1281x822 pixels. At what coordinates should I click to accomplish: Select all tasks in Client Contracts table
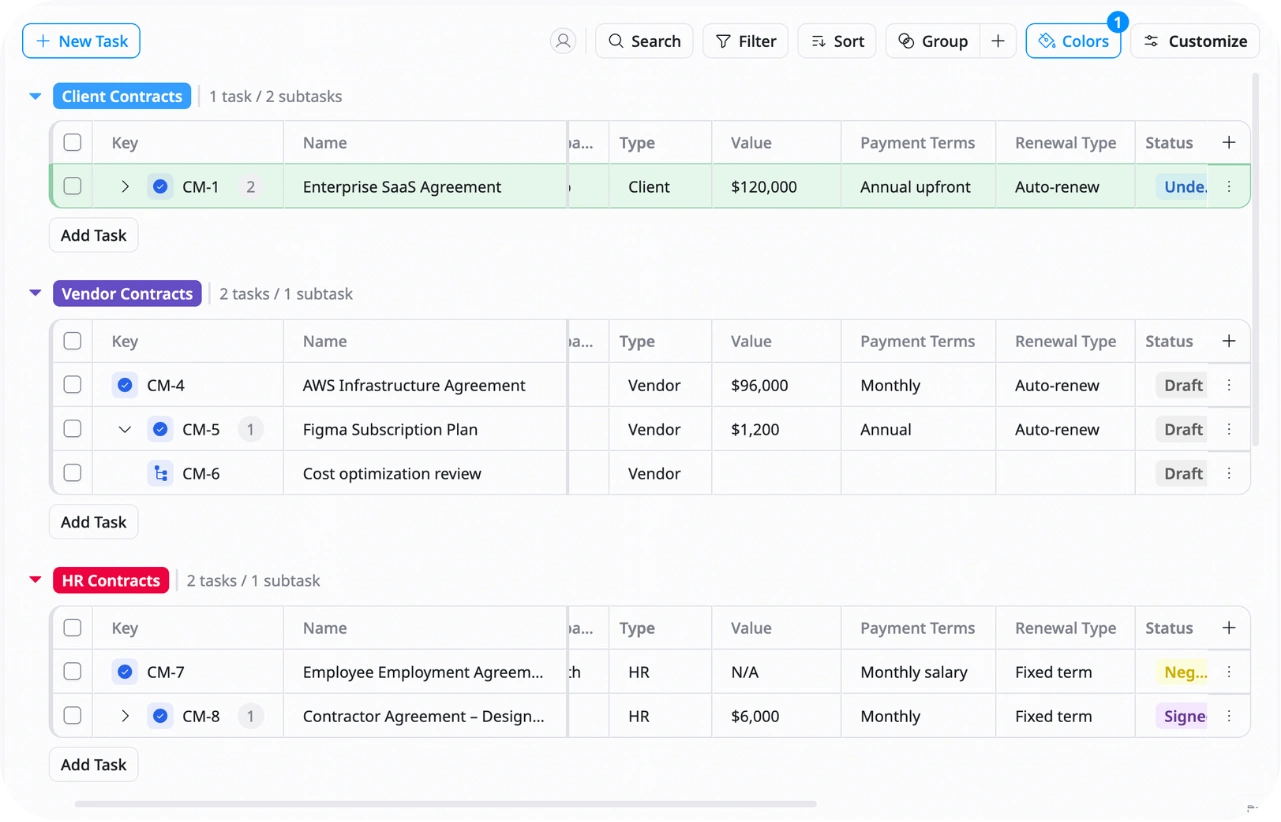(x=72, y=142)
